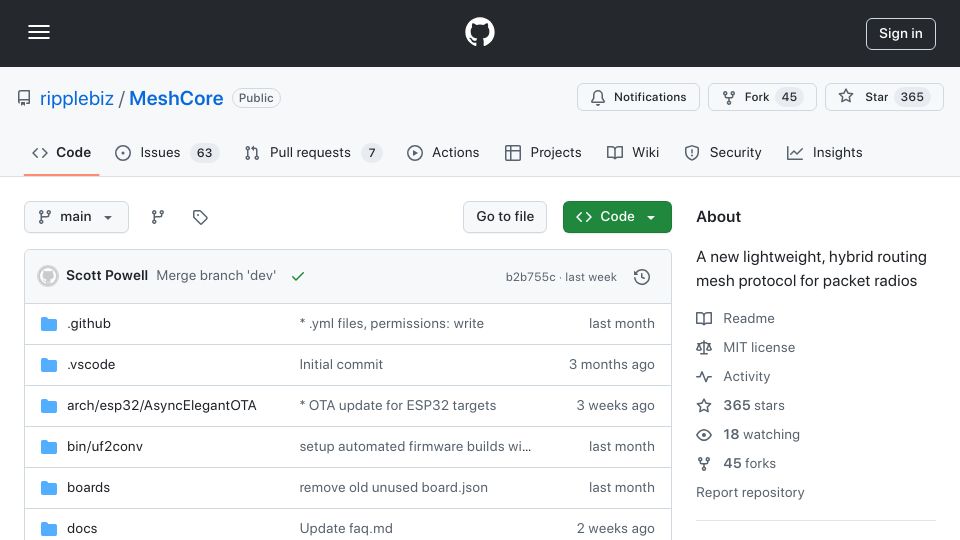Open the MeshCore repository link

(x=176, y=98)
